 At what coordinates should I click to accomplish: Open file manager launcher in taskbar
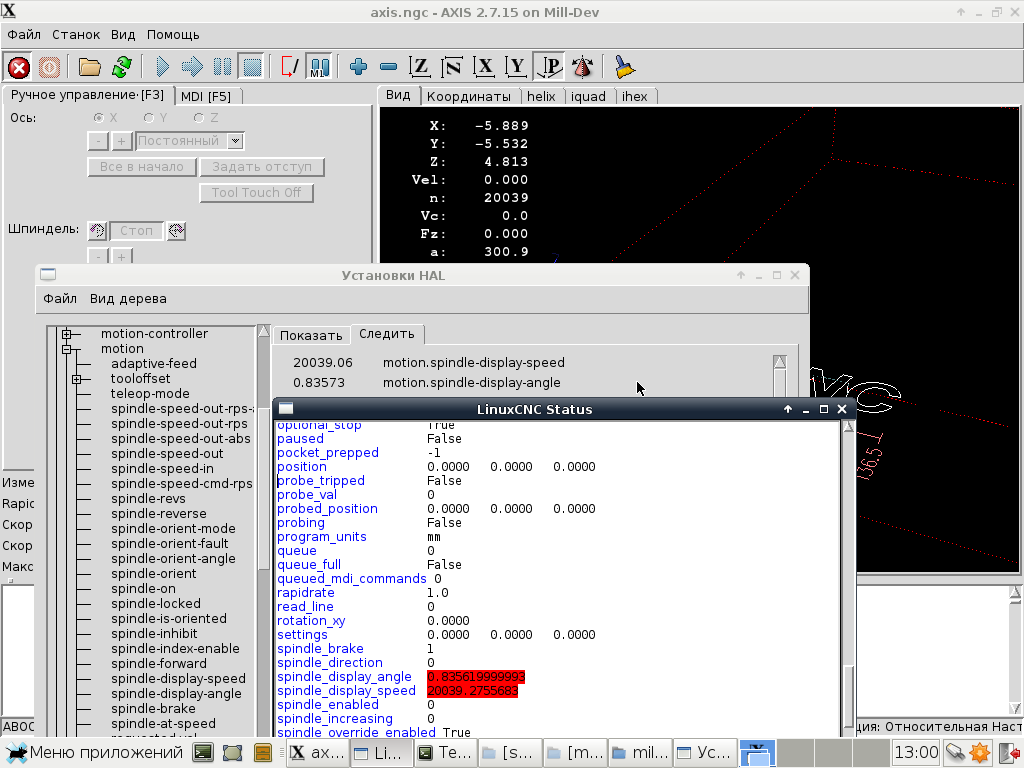click(263, 753)
